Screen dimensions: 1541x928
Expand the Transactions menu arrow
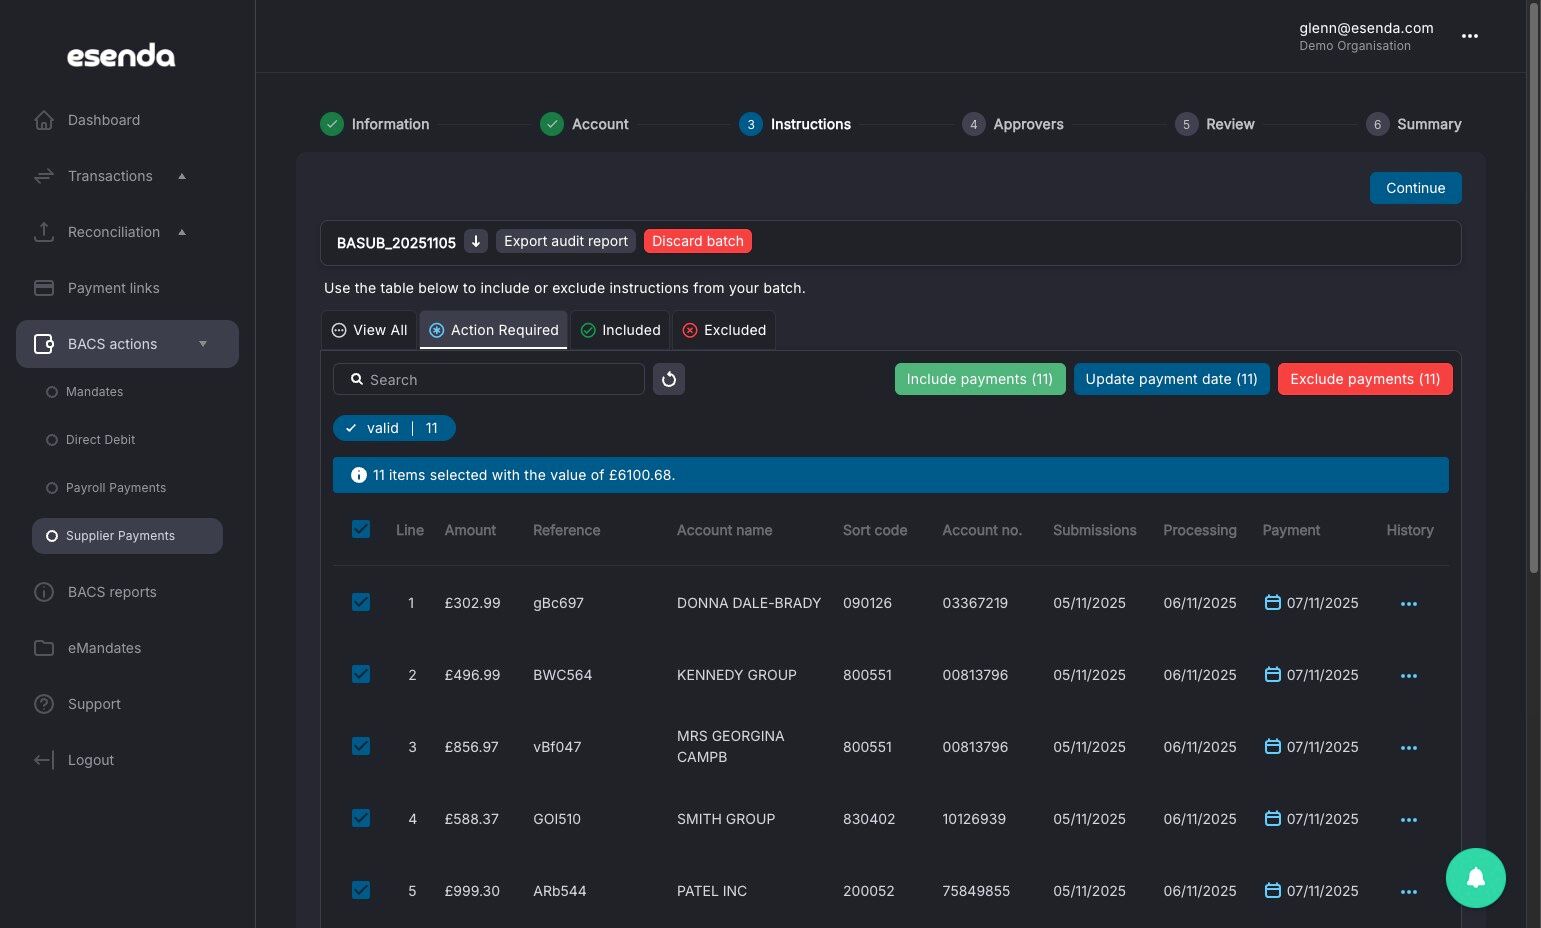click(x=182, y=176)
